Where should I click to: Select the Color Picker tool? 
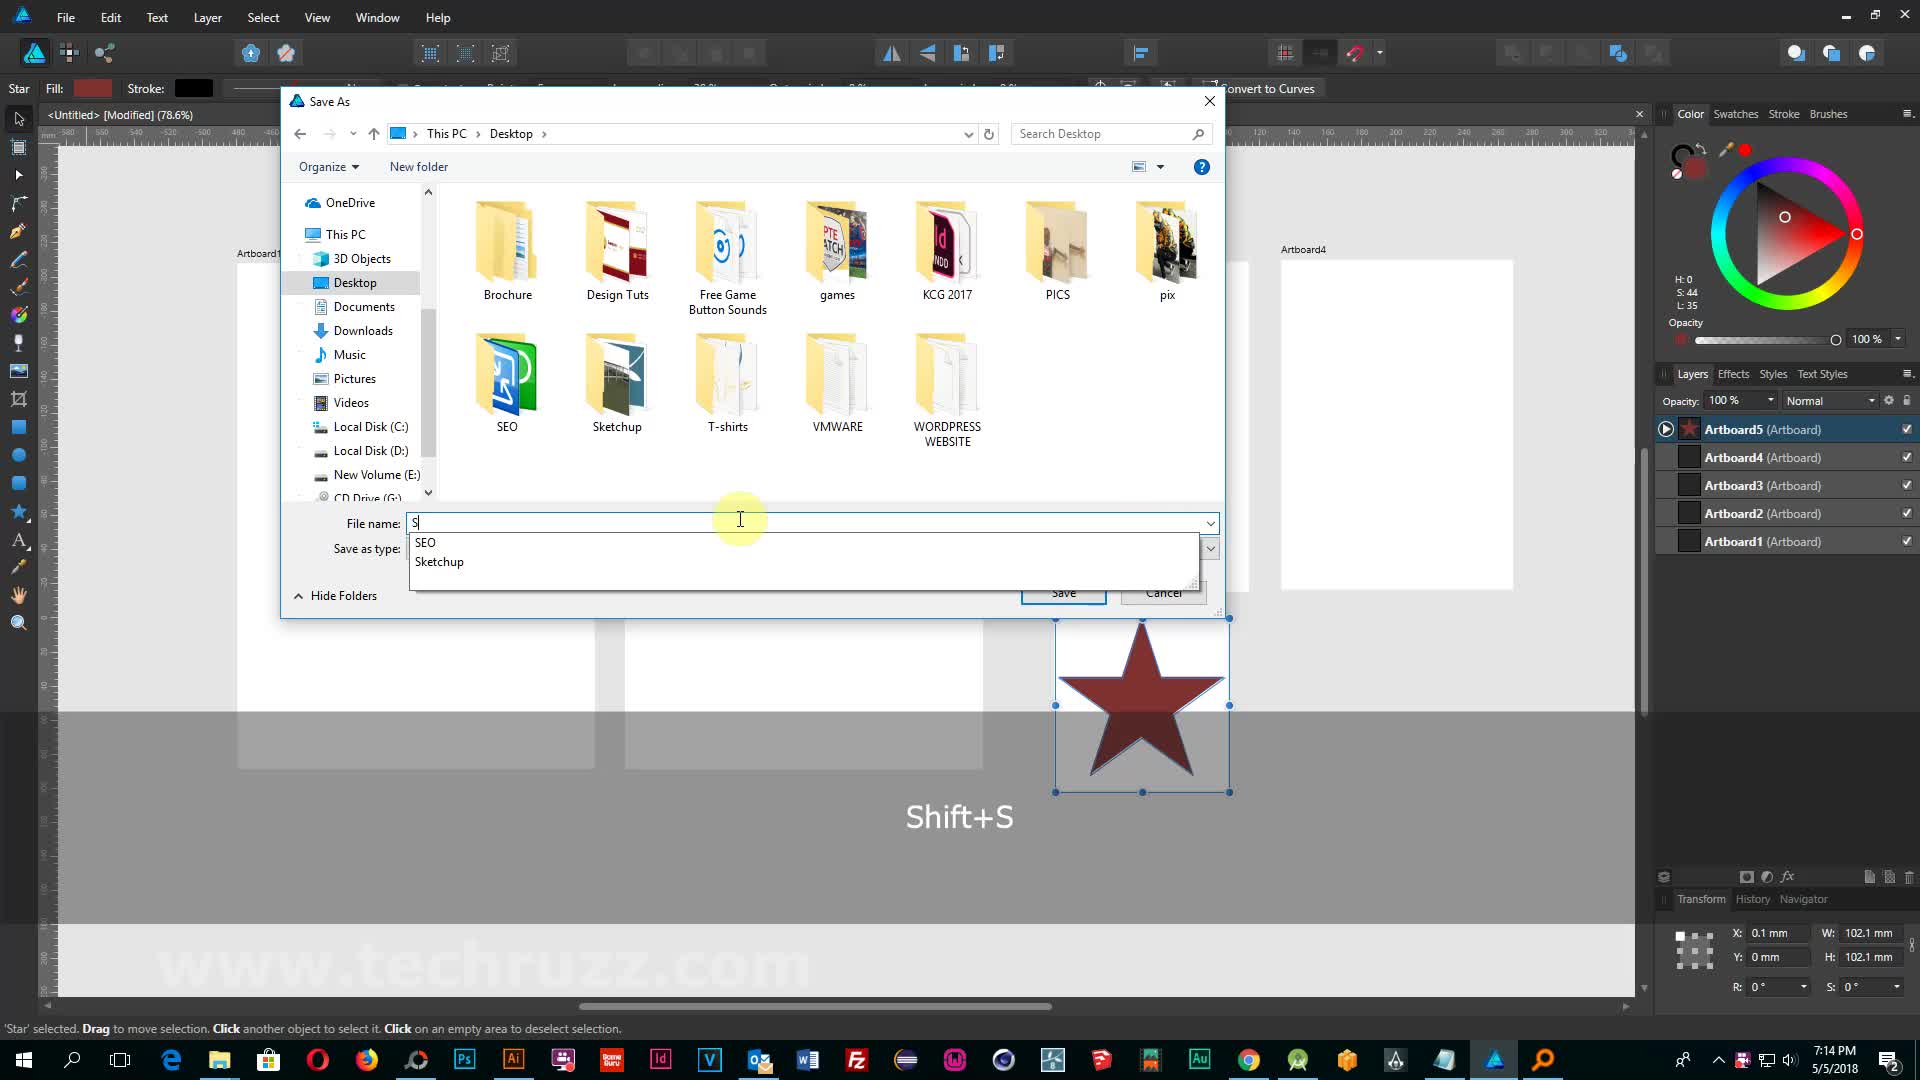click(x=18, y=567)
